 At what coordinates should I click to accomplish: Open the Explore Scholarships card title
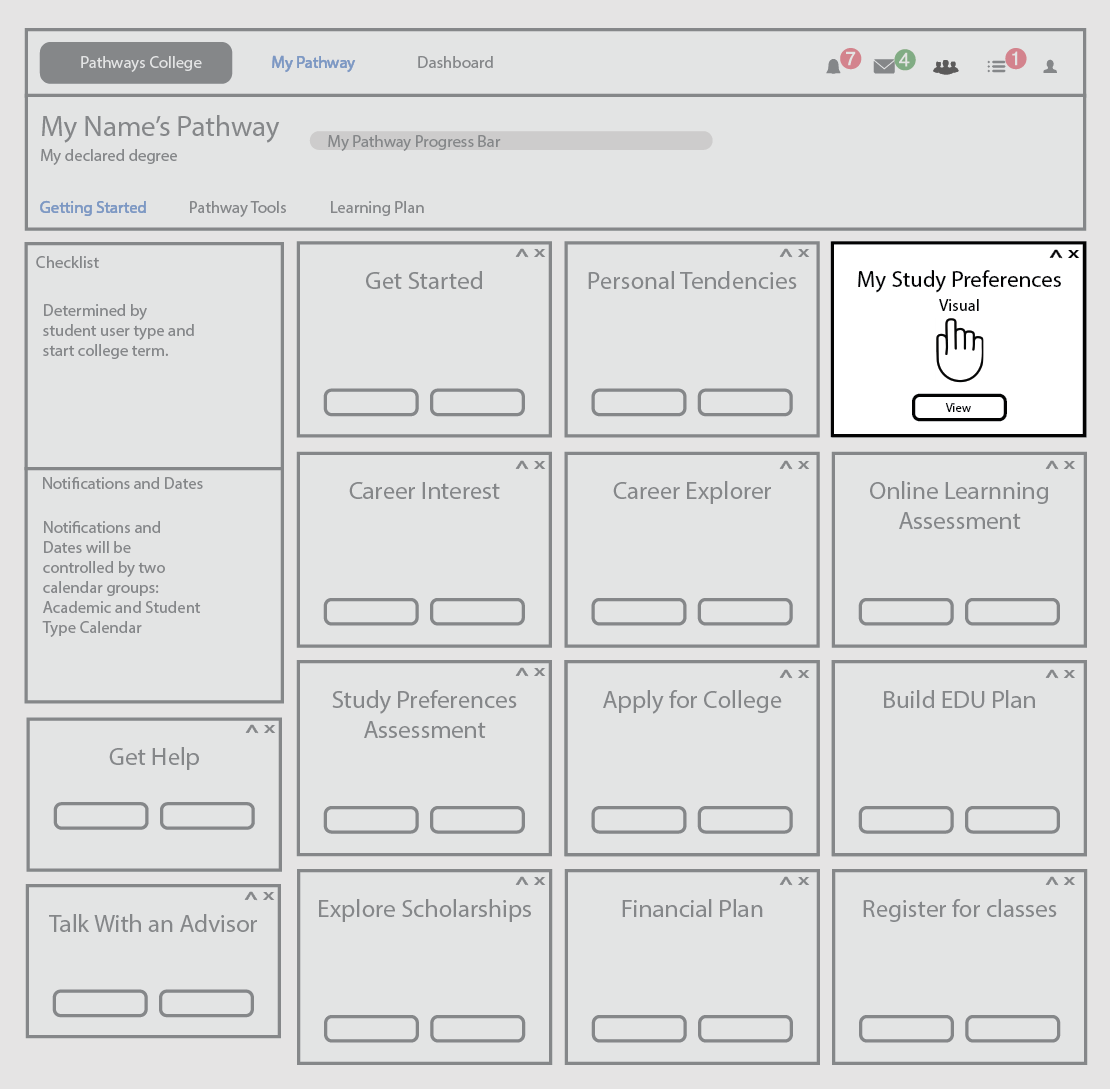click(423, 909)
